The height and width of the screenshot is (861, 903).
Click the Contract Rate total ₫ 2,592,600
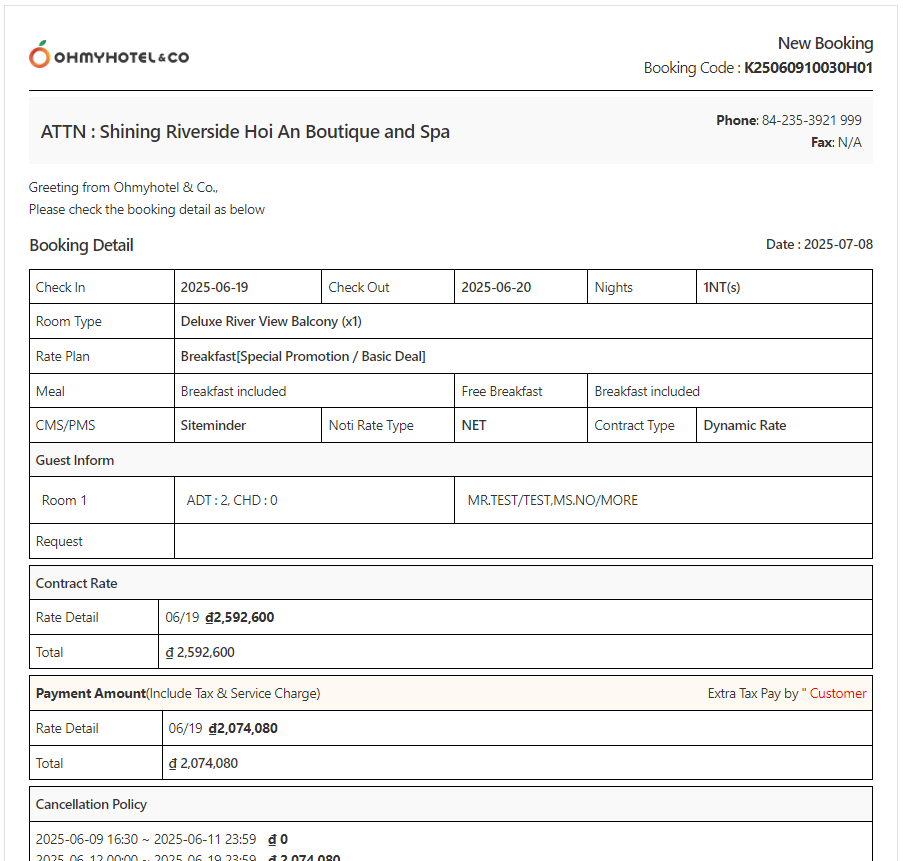coord(200,652)
